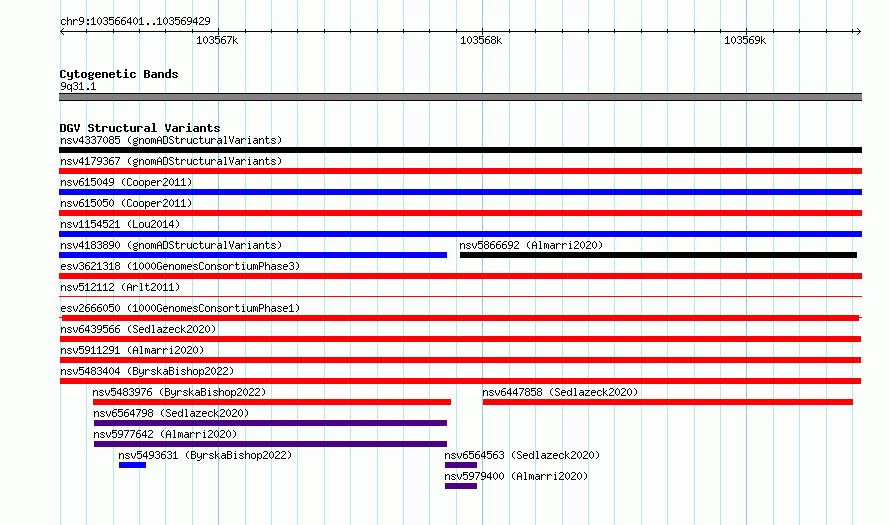Open the nsv5483404 (ByrskaBishop2022) label
The width and height of the screenshot is (890, 525).
coord(147,371)
